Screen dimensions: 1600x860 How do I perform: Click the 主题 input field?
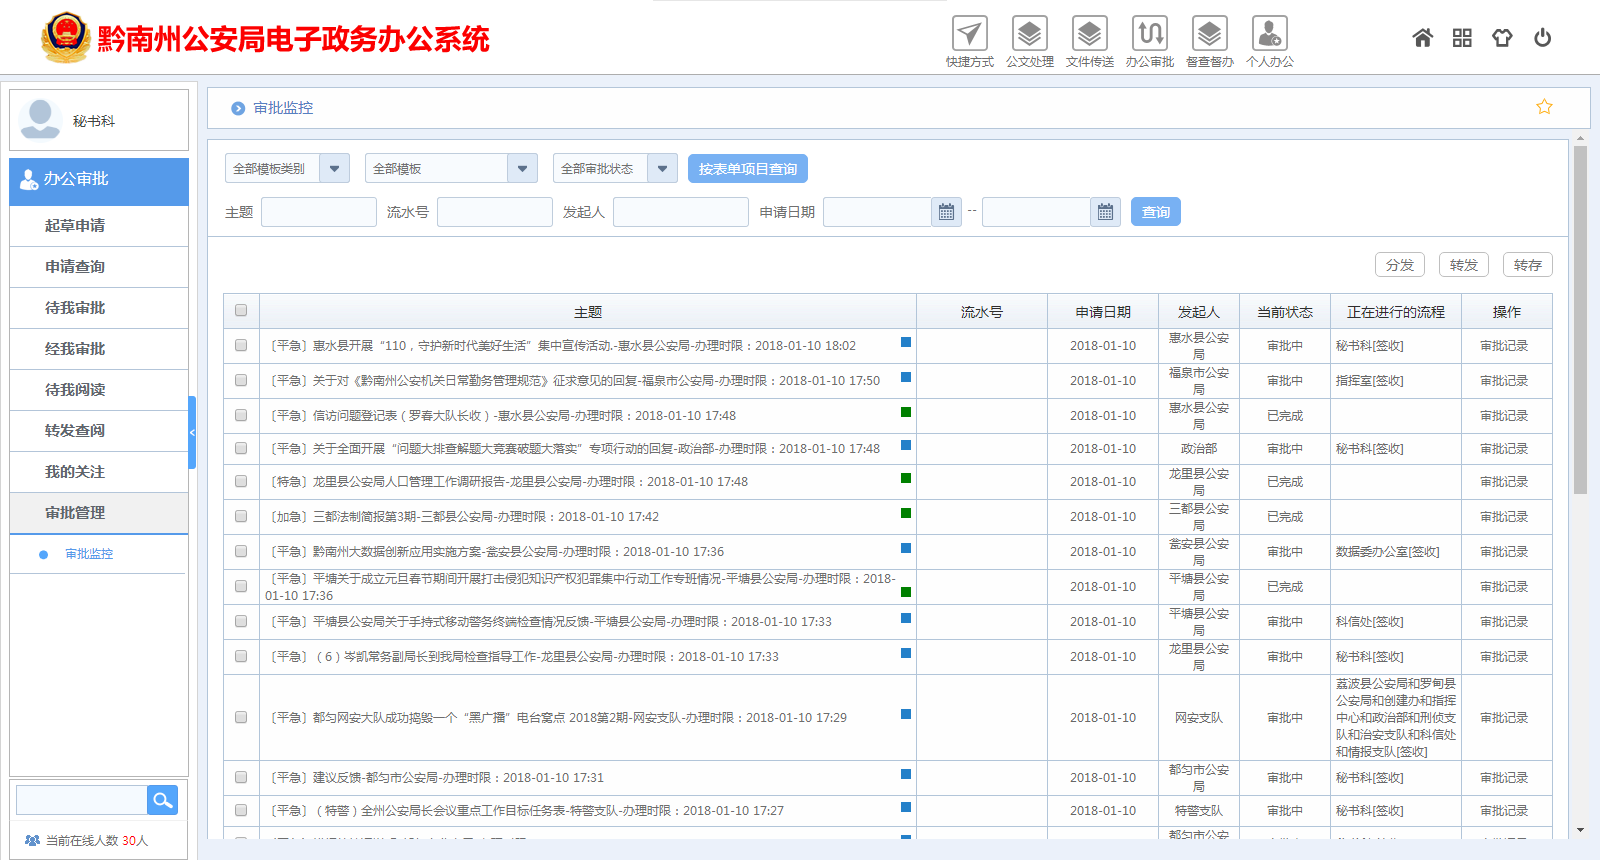[x=319, y=212]
